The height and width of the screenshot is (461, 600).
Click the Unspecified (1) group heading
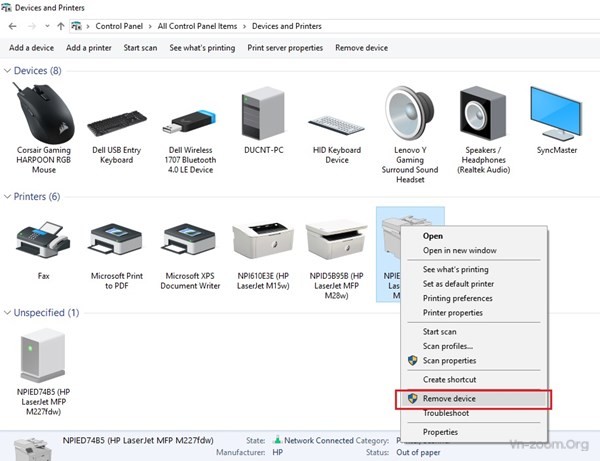(46, 313)
